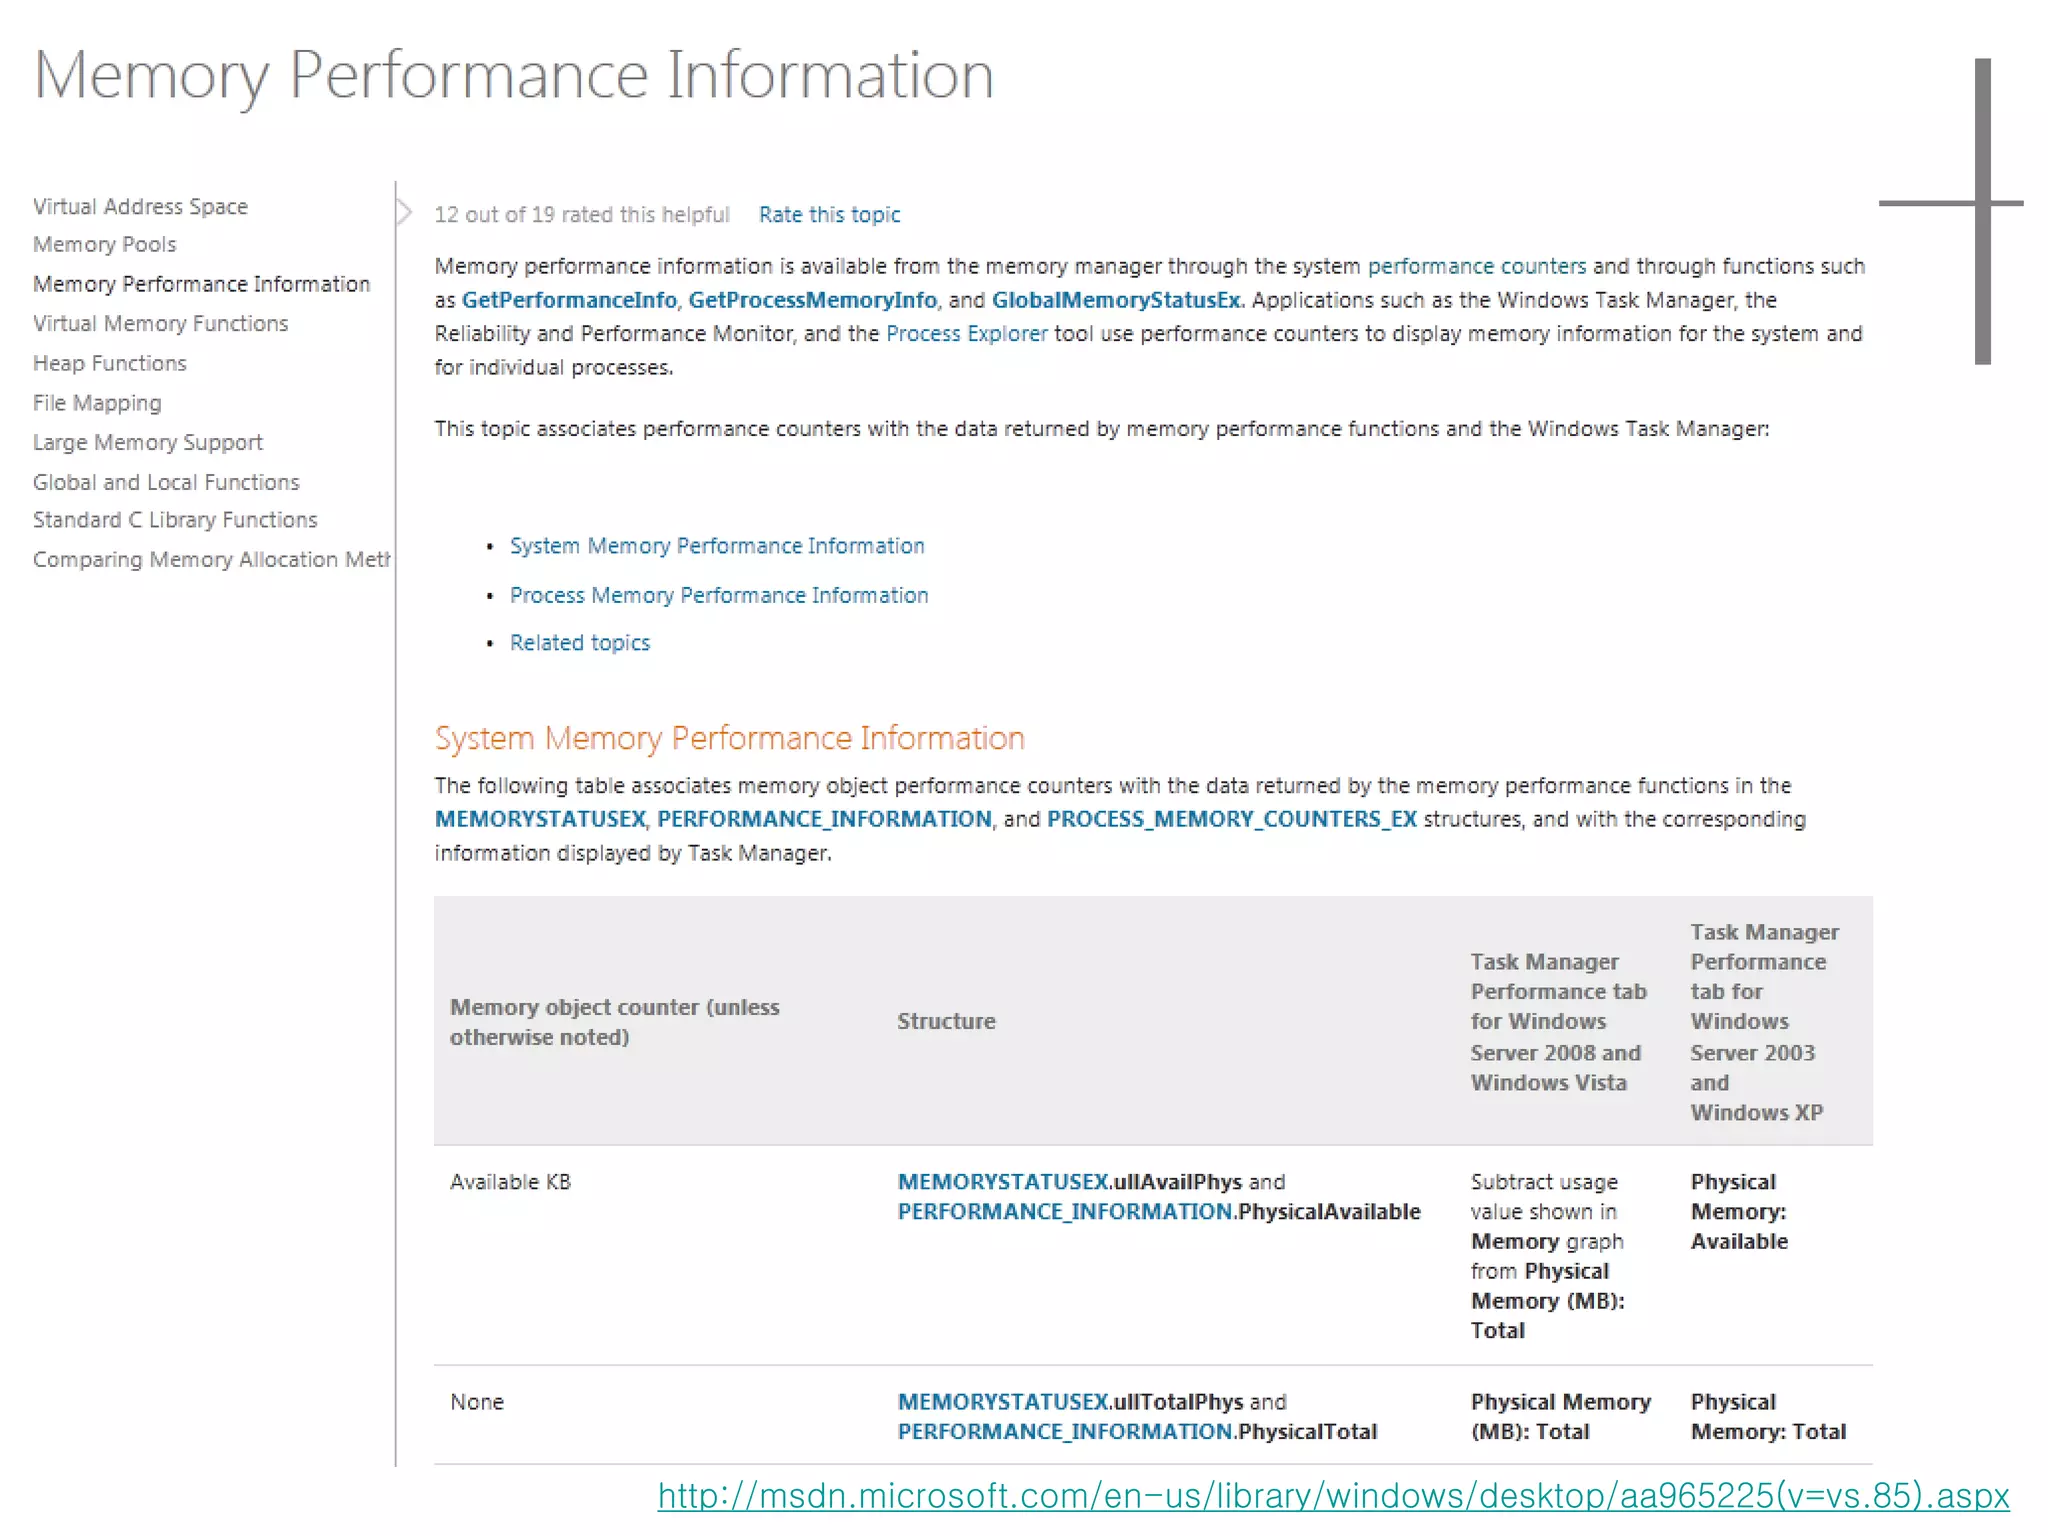Click the Memory Performance Information page title
The height and width of the screenshot is (1536, 2048).
click(513, 76)
